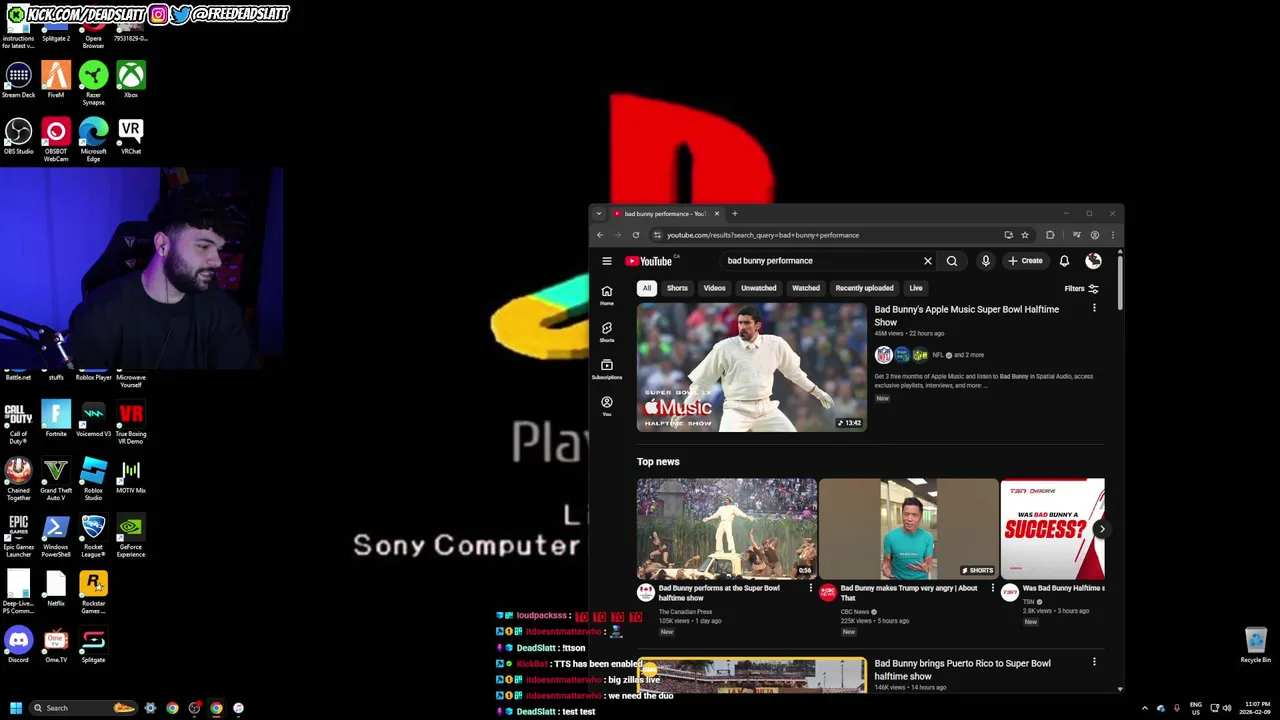
Task: Select the Xbox desktop icon
Action: click(x=131, y=80)
